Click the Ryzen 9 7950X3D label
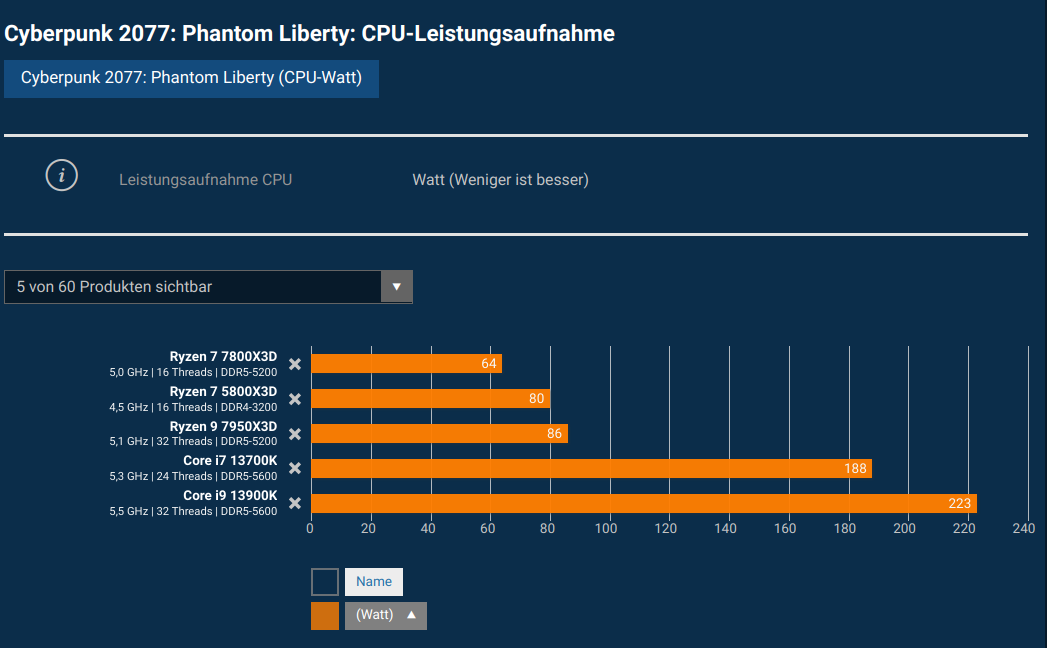The image size is (1047, 648). (x=223, y=426)
